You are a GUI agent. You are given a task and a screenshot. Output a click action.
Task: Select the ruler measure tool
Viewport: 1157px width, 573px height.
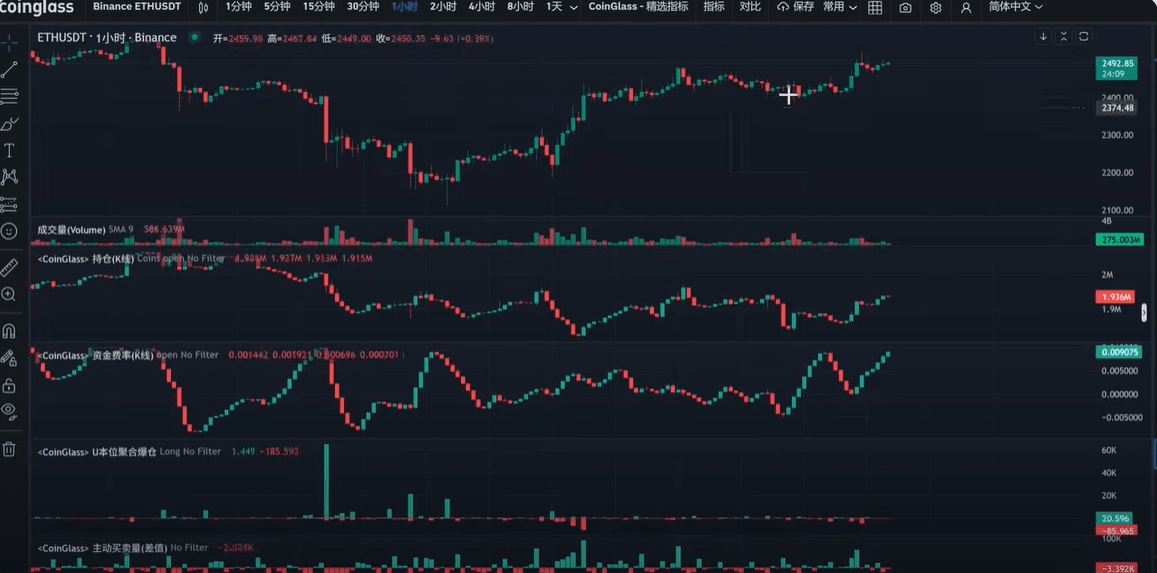click(9, 267)
